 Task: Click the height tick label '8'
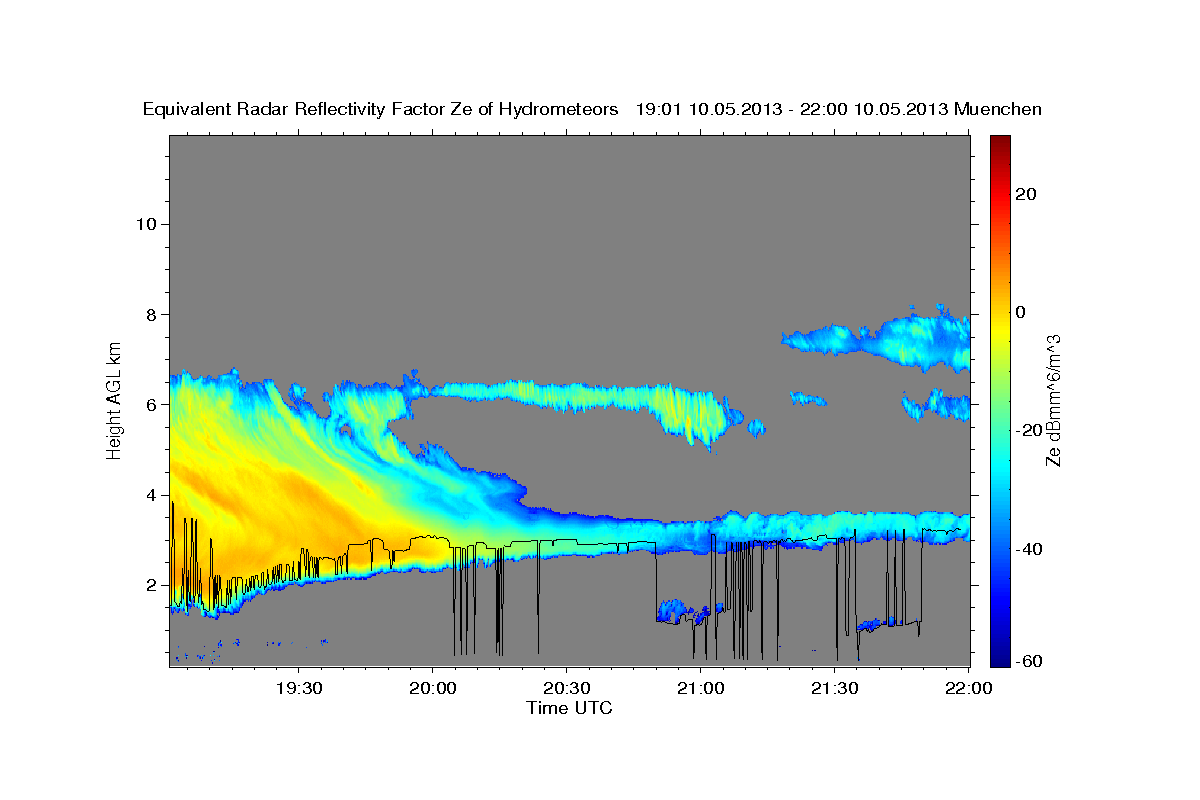pos(150,314)
